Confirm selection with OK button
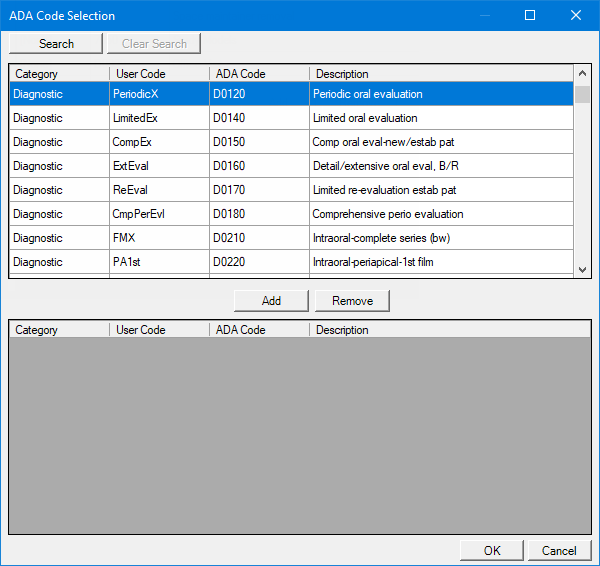600x566 pixels. click(x=491, y=550)
